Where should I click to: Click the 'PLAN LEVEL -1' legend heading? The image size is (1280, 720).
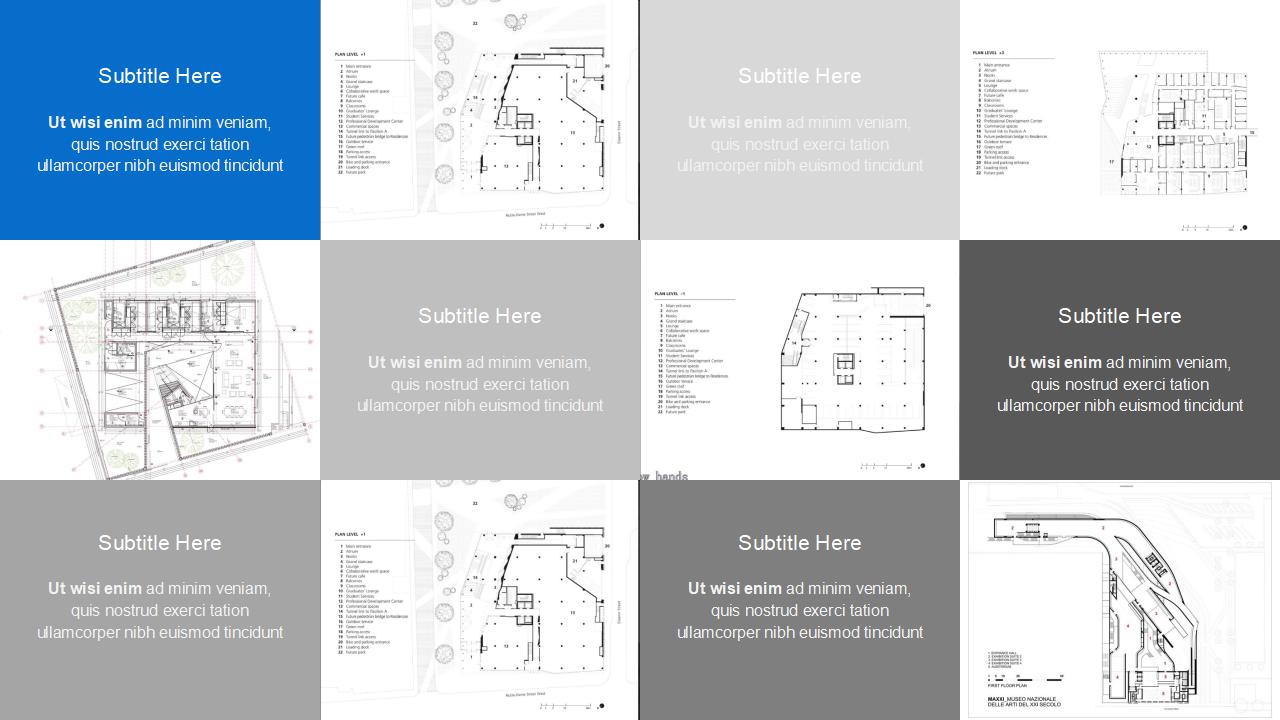[670, 294]
